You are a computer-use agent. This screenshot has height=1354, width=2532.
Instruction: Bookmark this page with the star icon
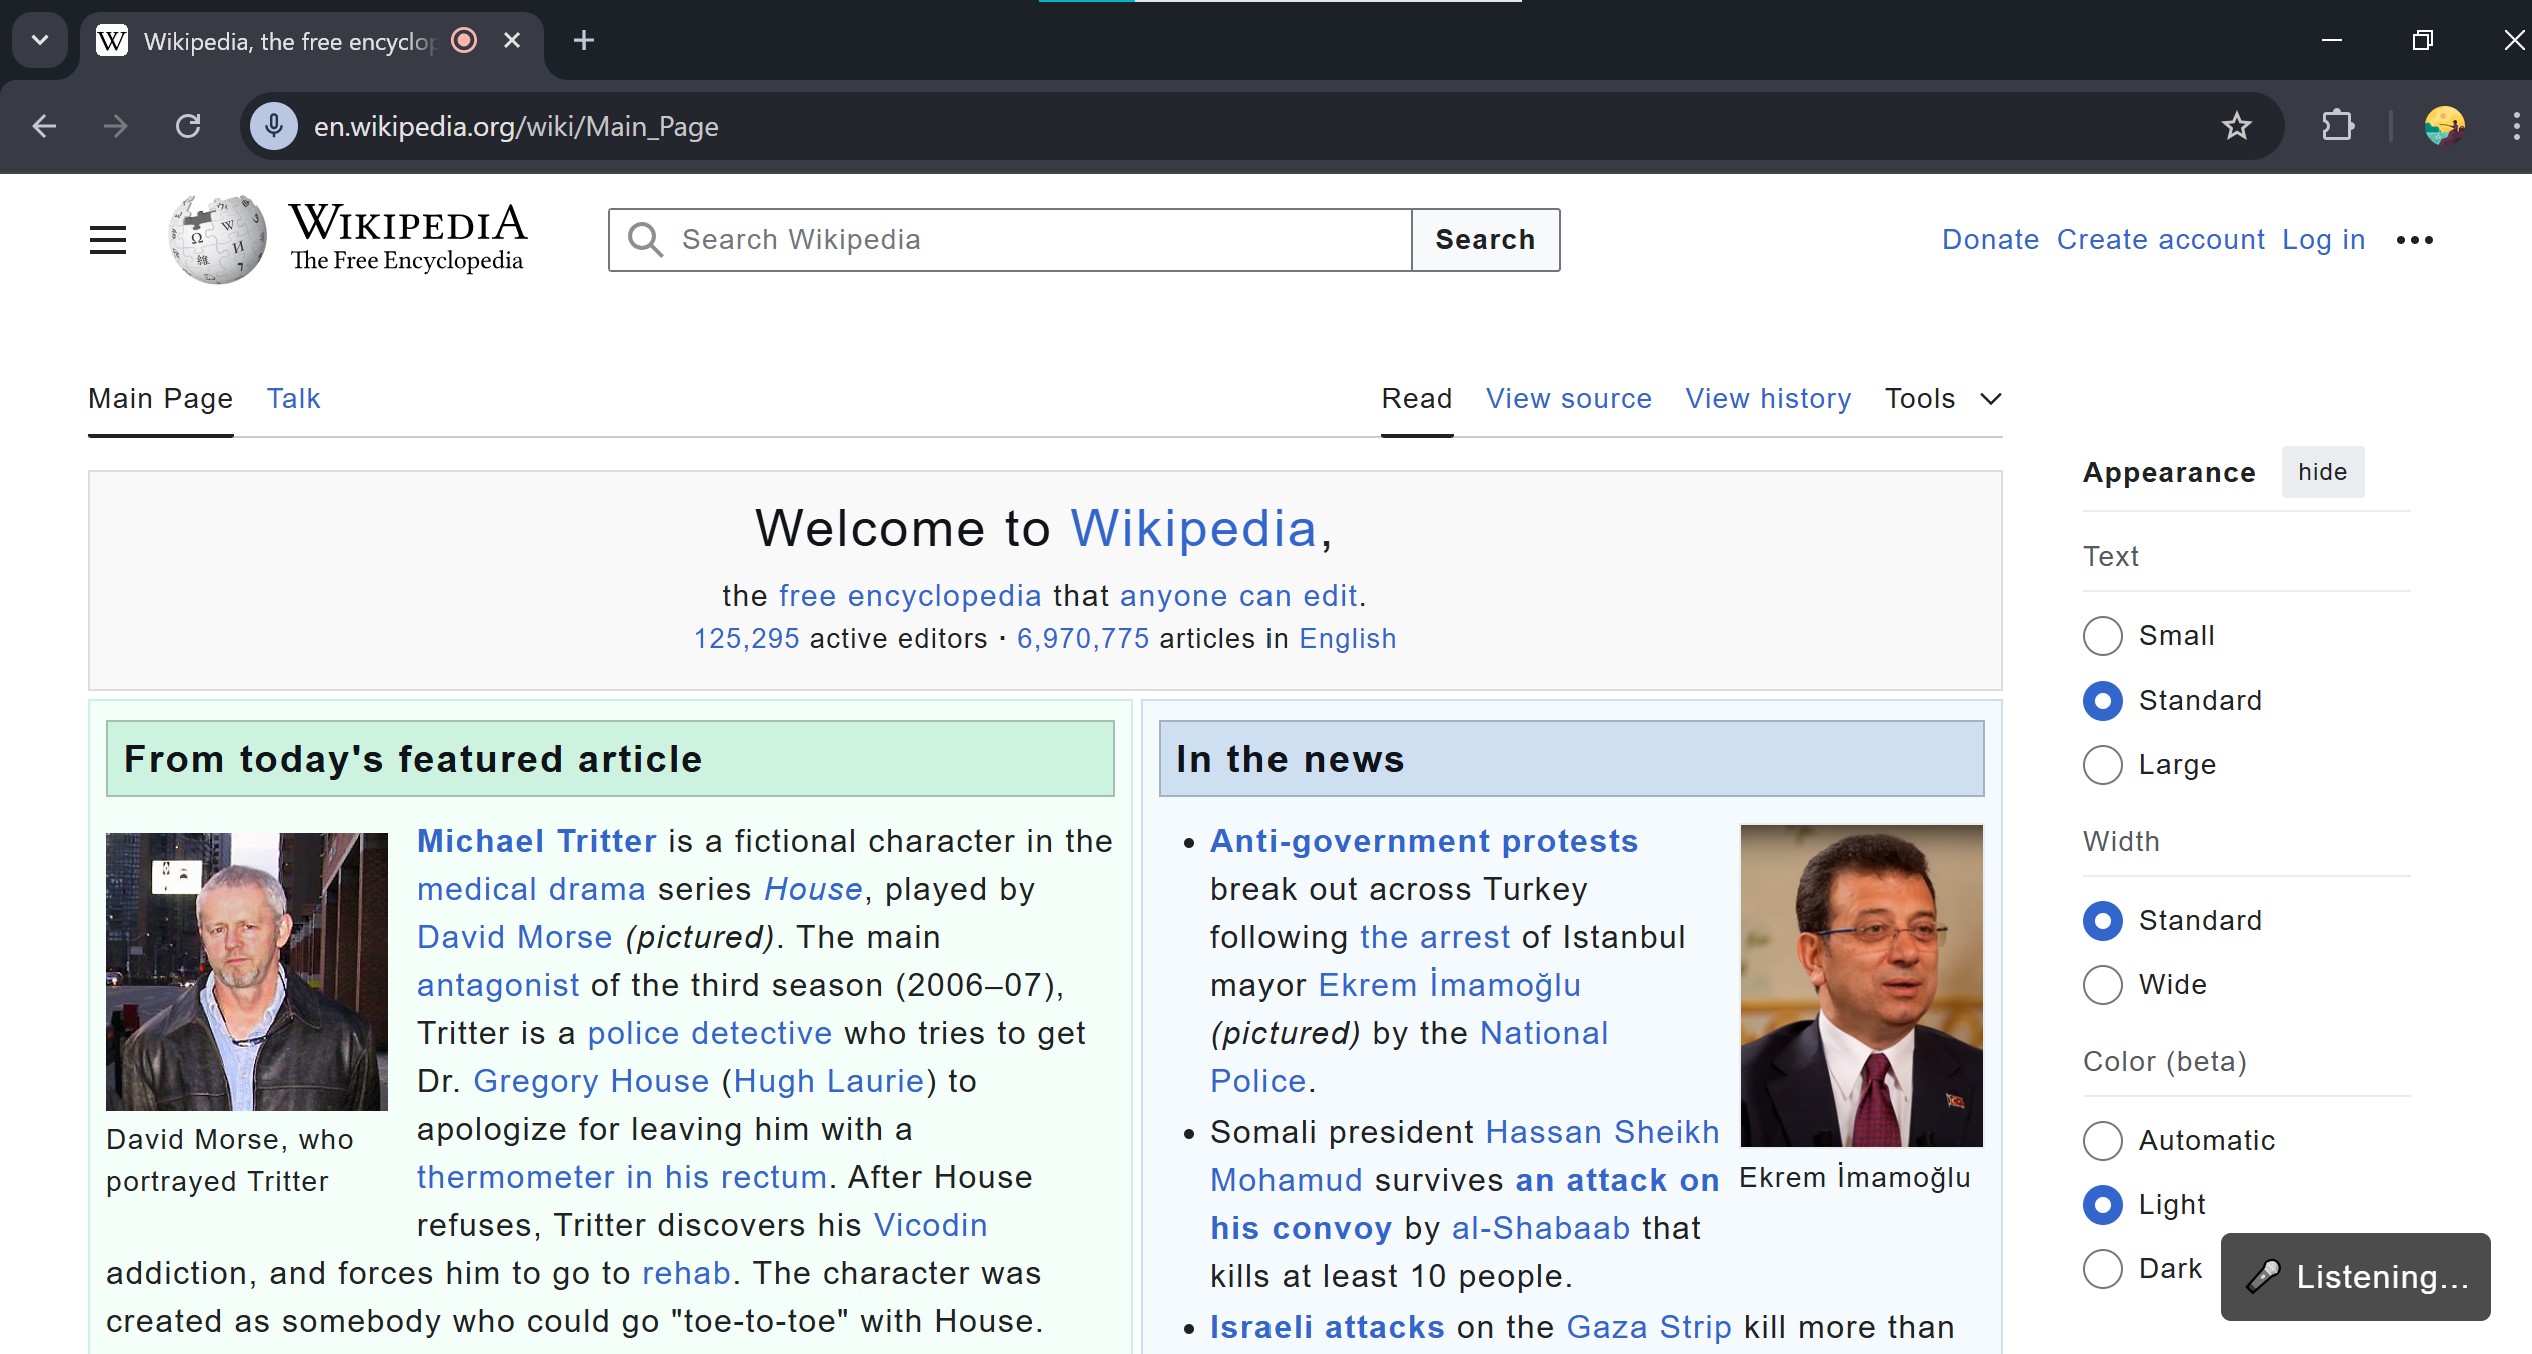2236,126
